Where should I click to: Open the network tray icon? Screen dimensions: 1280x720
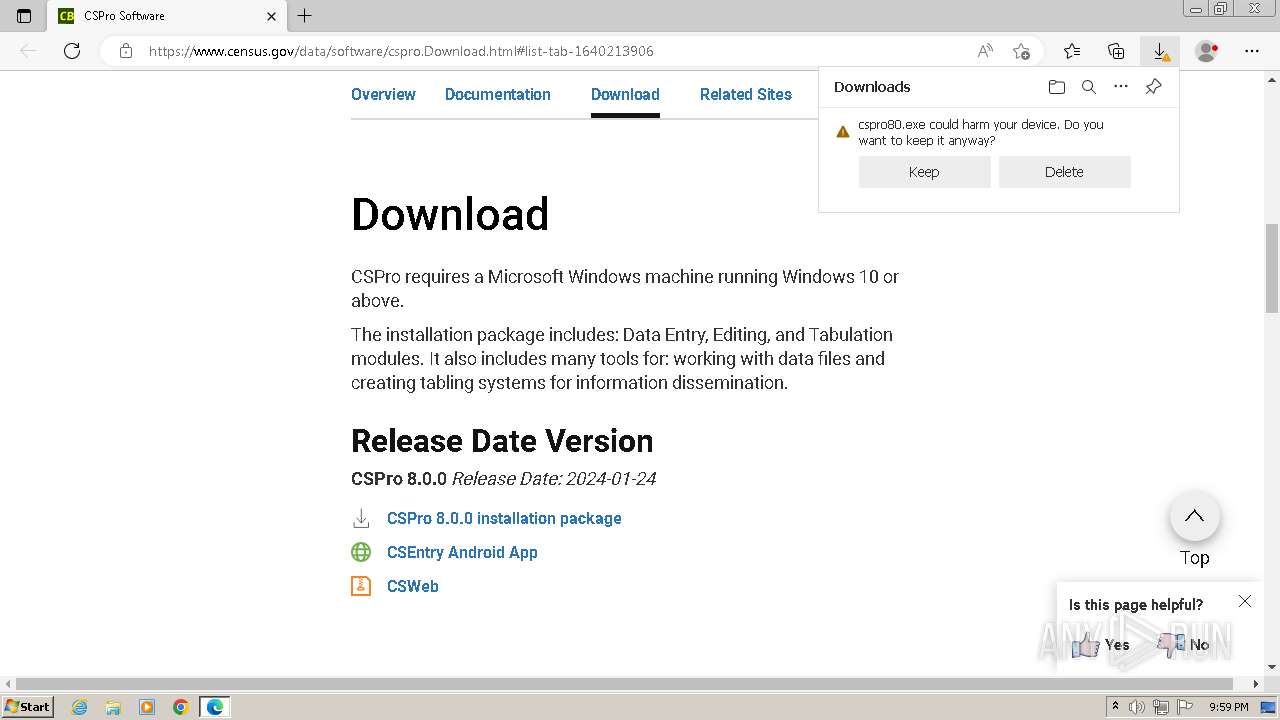point(1161,707)
